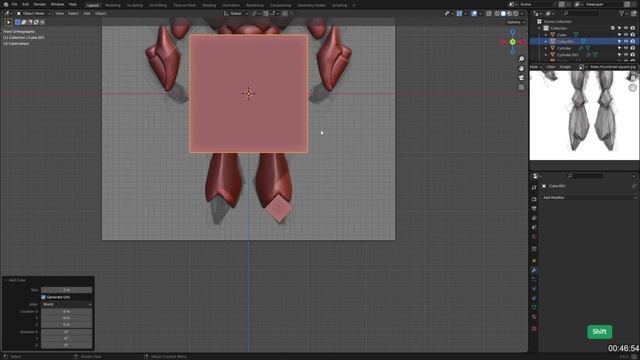Open the Help menu
This screenshot has height=360, width=640.
click(x=73, y=4)
